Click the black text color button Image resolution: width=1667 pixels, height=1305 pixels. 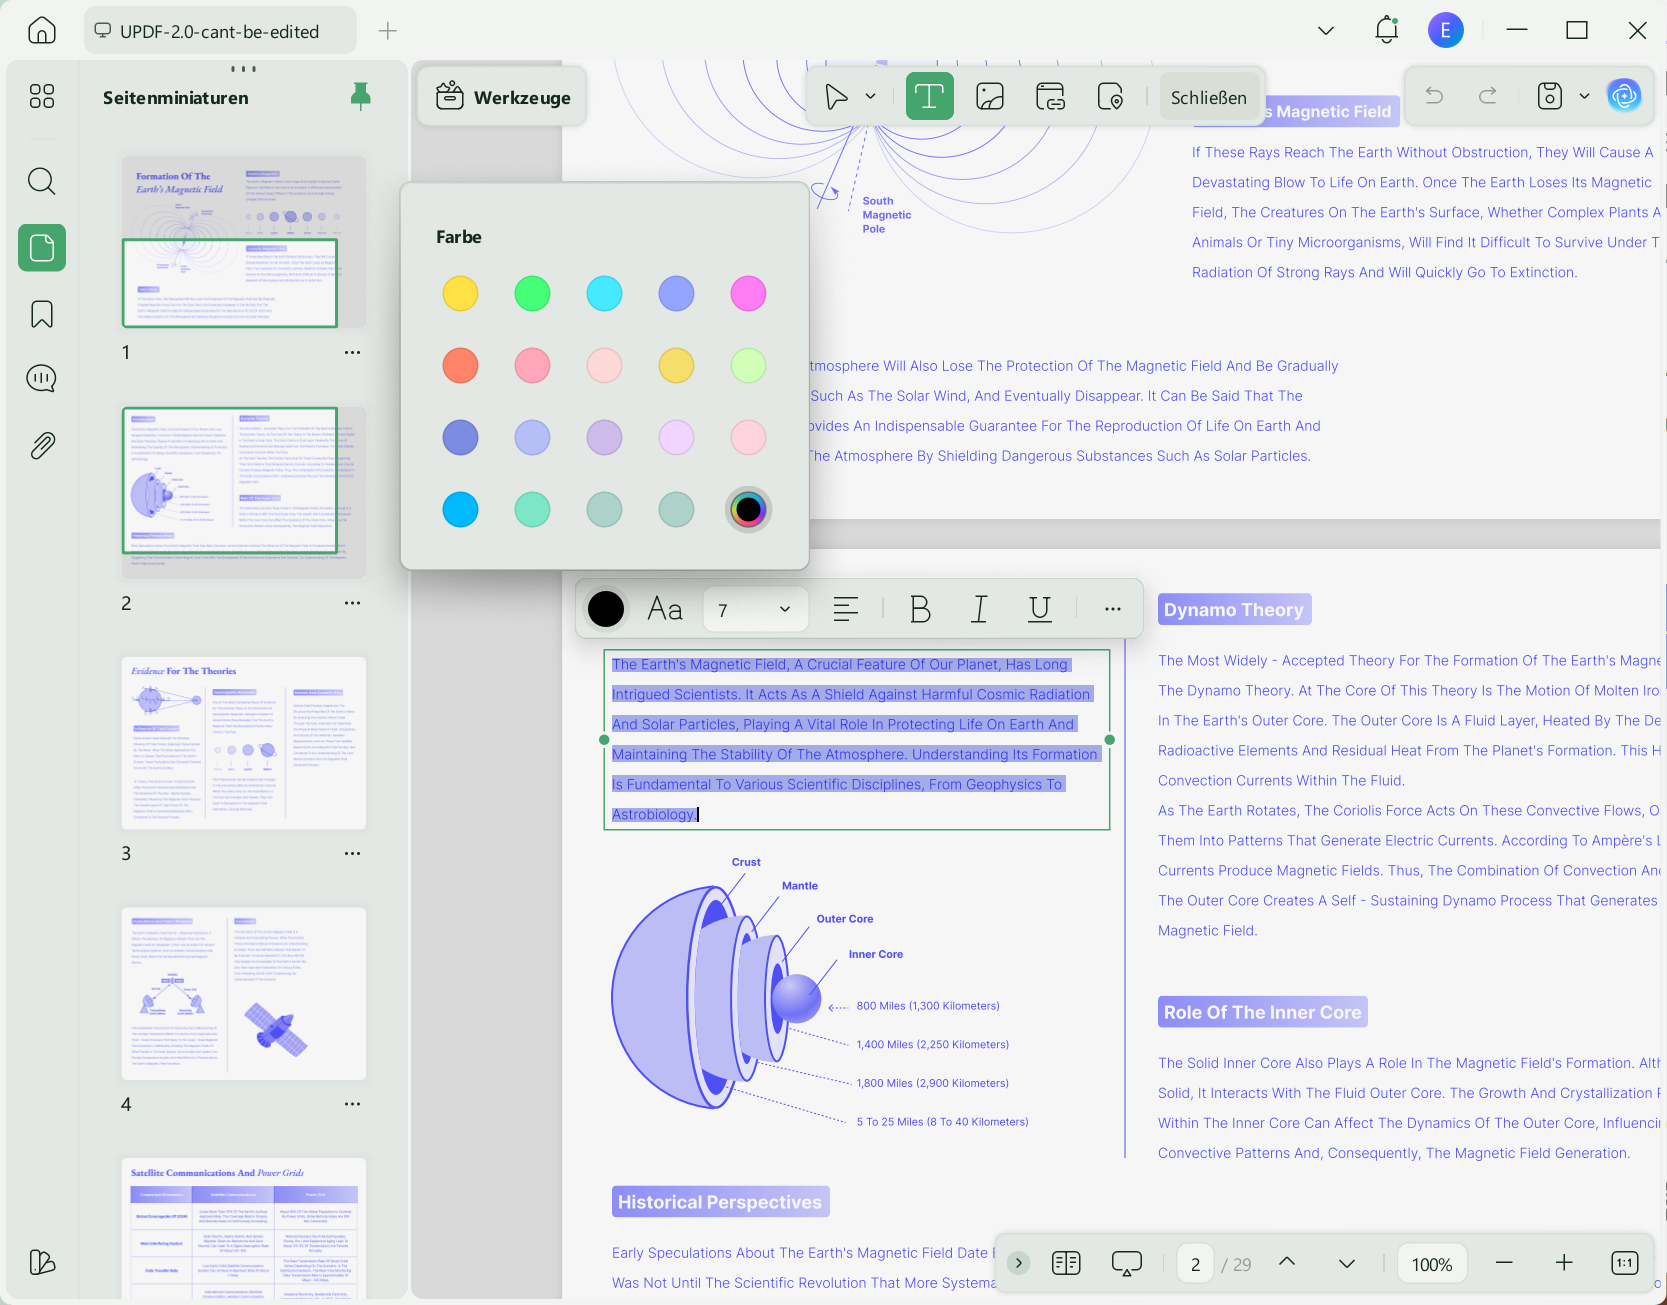pos(606,608)
